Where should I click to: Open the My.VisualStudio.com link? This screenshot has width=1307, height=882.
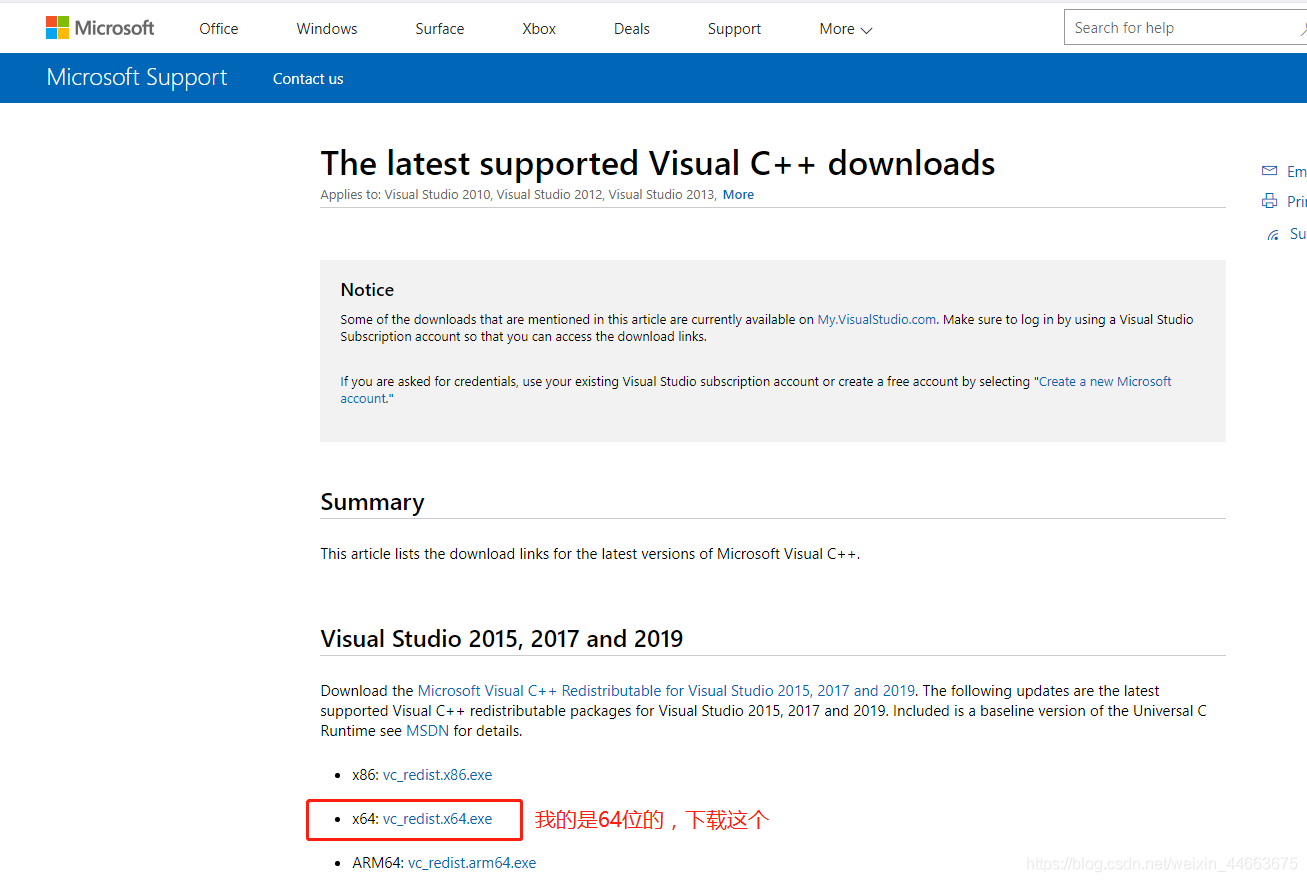[877, 320]
